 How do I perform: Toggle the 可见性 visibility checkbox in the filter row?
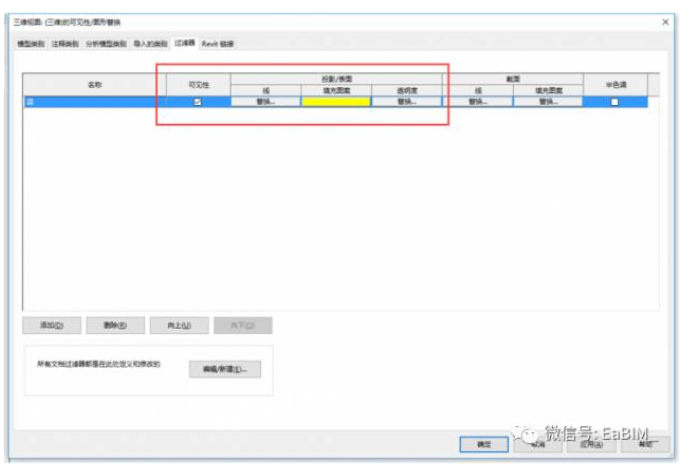coord(197,102)
